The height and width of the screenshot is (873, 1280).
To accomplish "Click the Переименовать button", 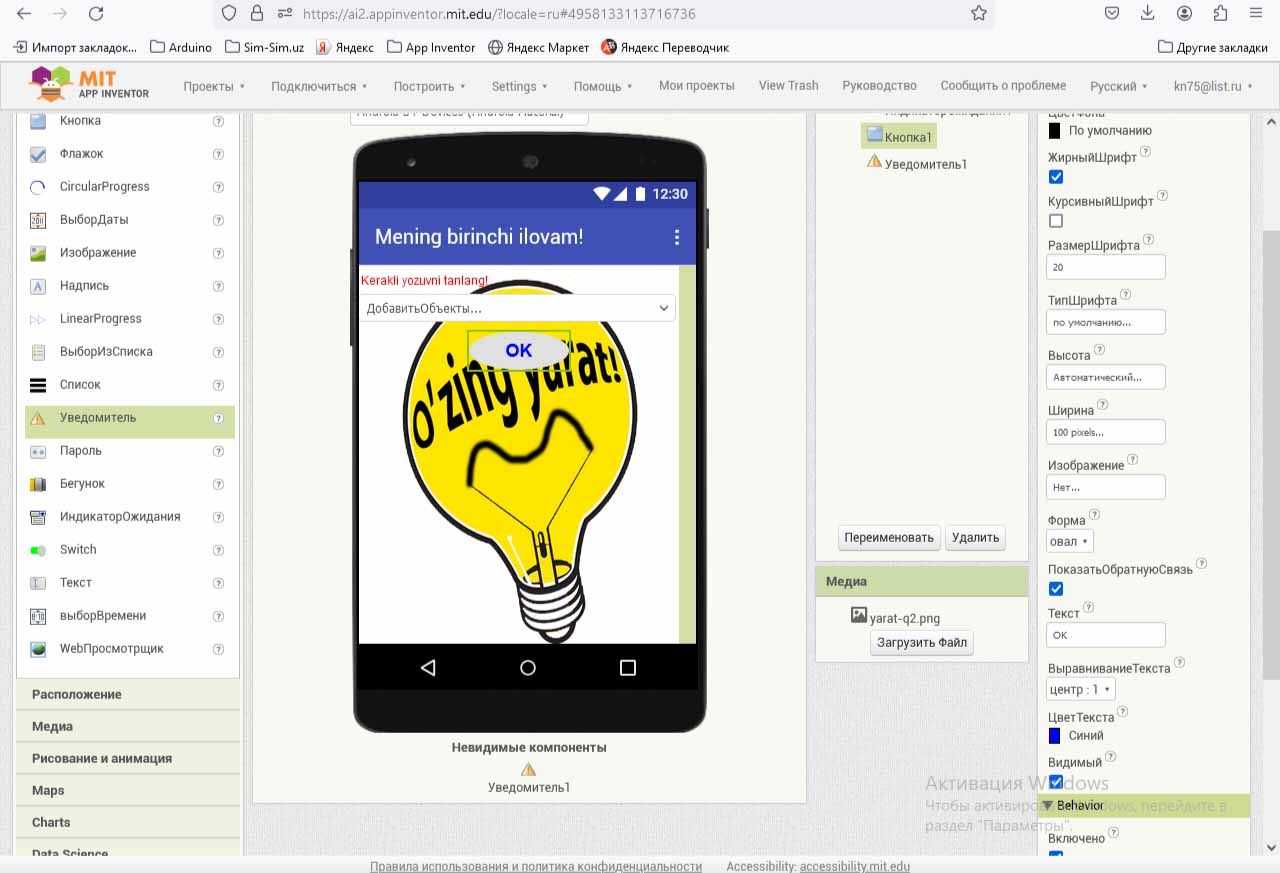I will 888,537.
